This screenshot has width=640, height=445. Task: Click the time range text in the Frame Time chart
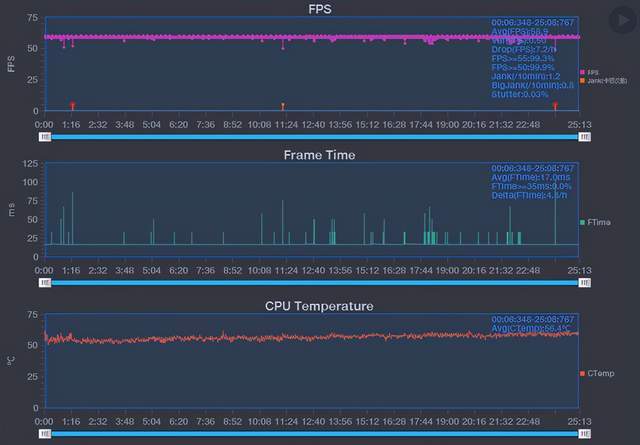(533, 168)
